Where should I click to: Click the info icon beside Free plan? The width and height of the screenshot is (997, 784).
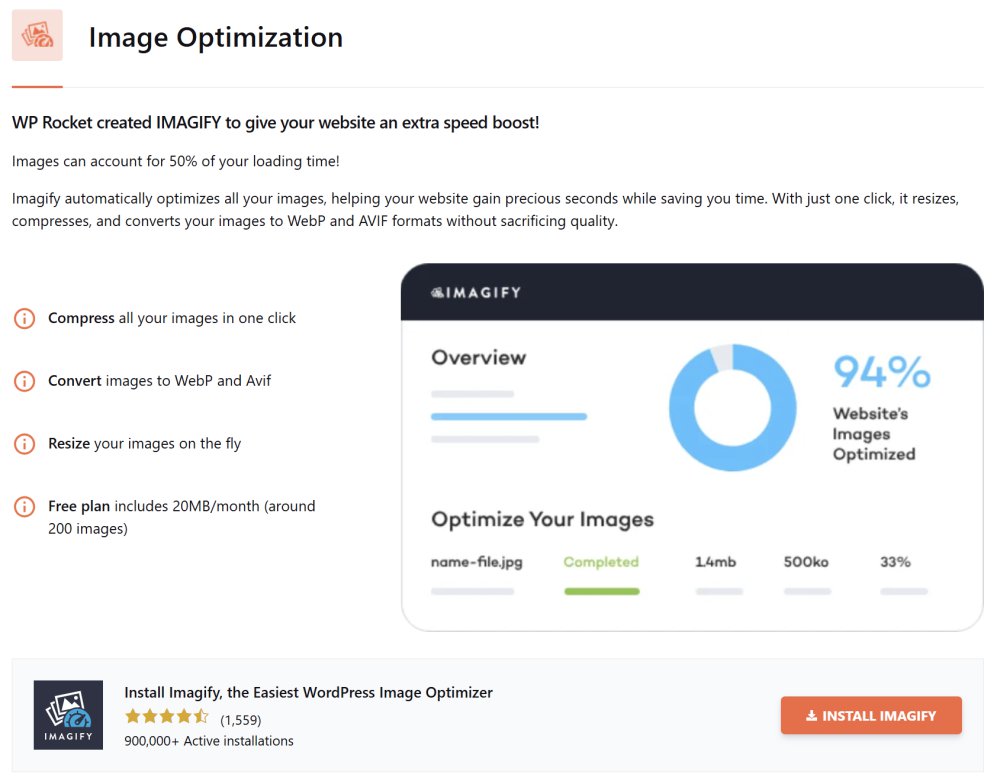tap(24, 506)
